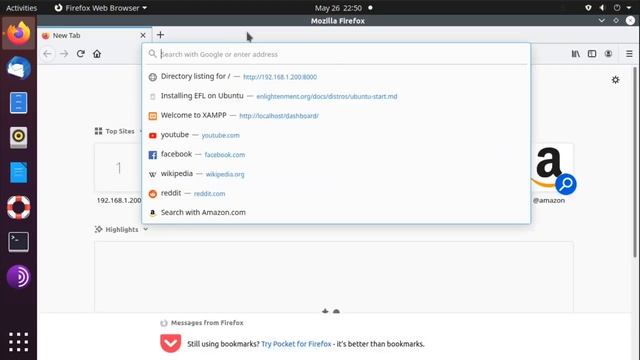640x360 pixels.
Task: Go to the Firefox home page
Action: [x=97, y=54]
